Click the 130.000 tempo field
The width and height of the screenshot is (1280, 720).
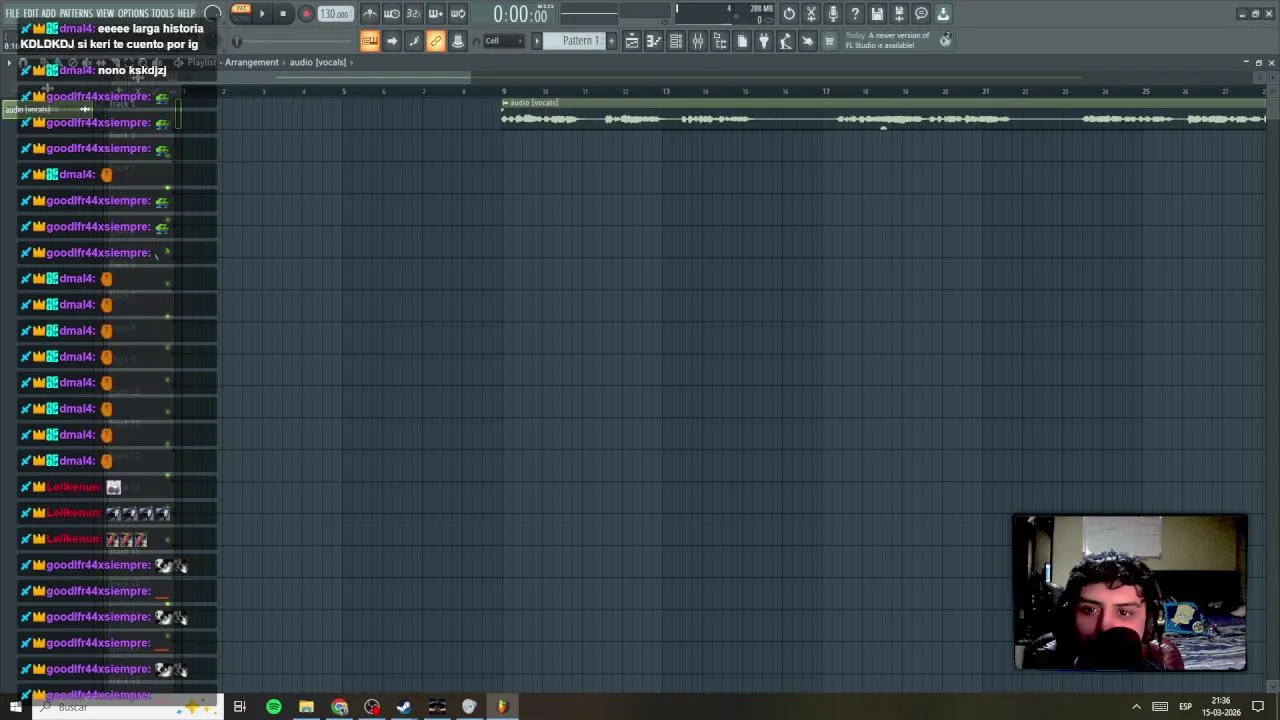(x=335, y=14)
